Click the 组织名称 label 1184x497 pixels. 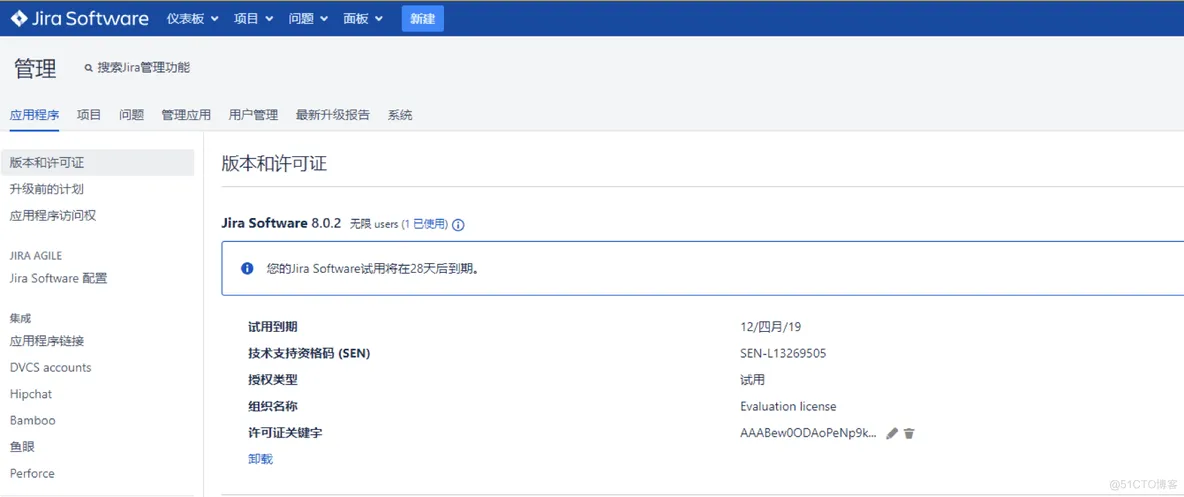pyautogui.click(x=273, y=406)
